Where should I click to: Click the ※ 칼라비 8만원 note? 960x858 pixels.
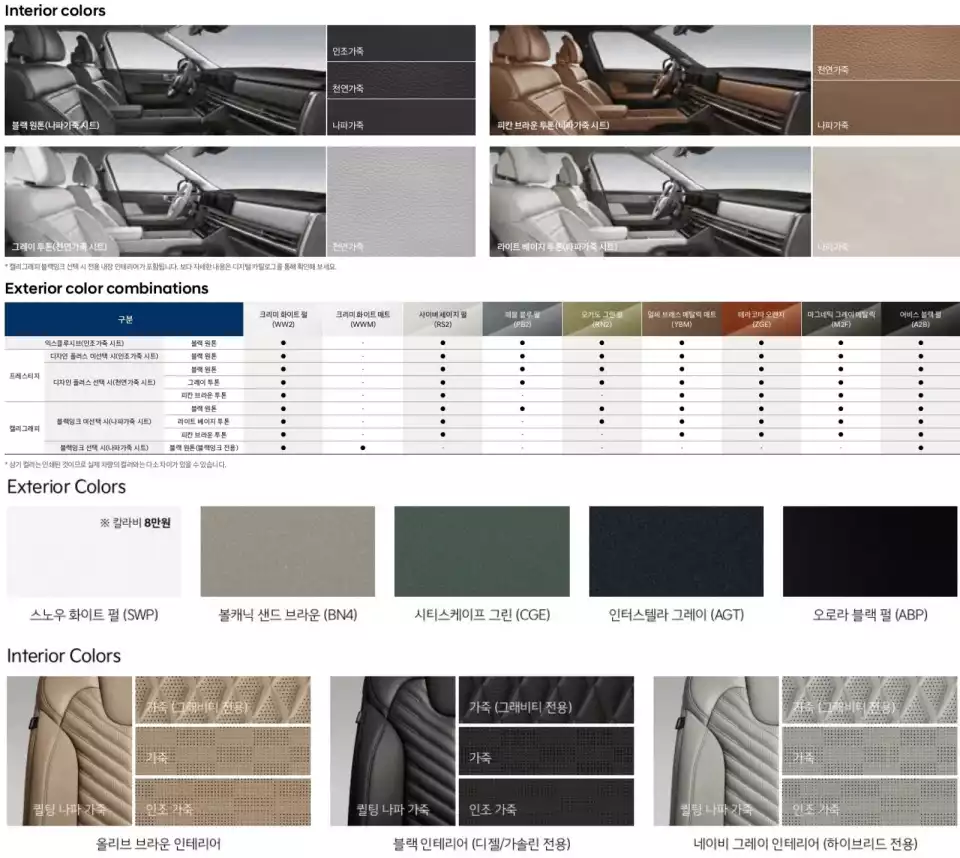coord(135,522)
